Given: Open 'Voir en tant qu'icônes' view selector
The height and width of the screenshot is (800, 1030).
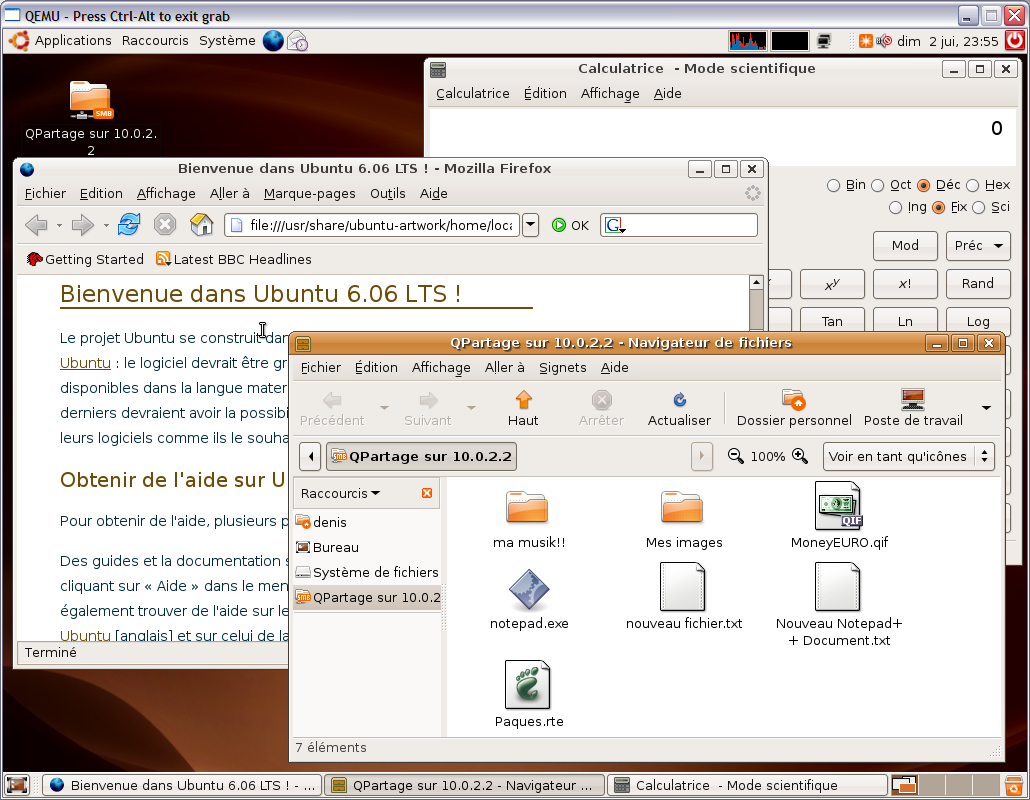Looking at the screenshot, I should [908, 456].
